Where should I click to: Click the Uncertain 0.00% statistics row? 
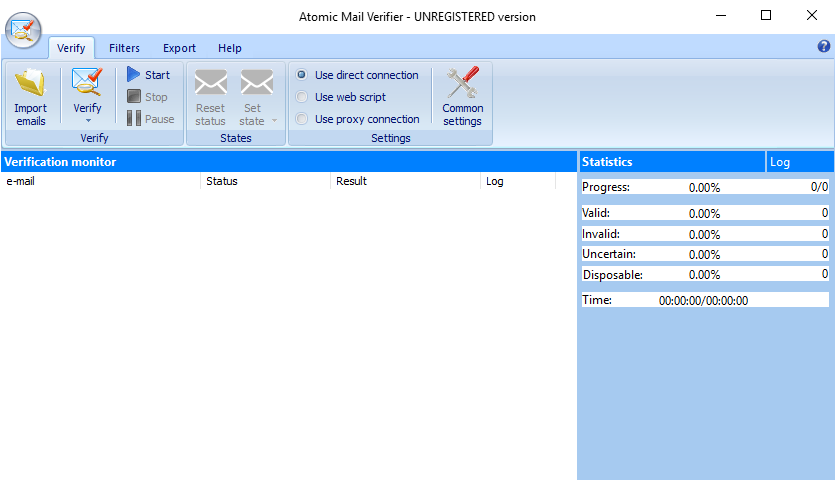tap(705, 254)
